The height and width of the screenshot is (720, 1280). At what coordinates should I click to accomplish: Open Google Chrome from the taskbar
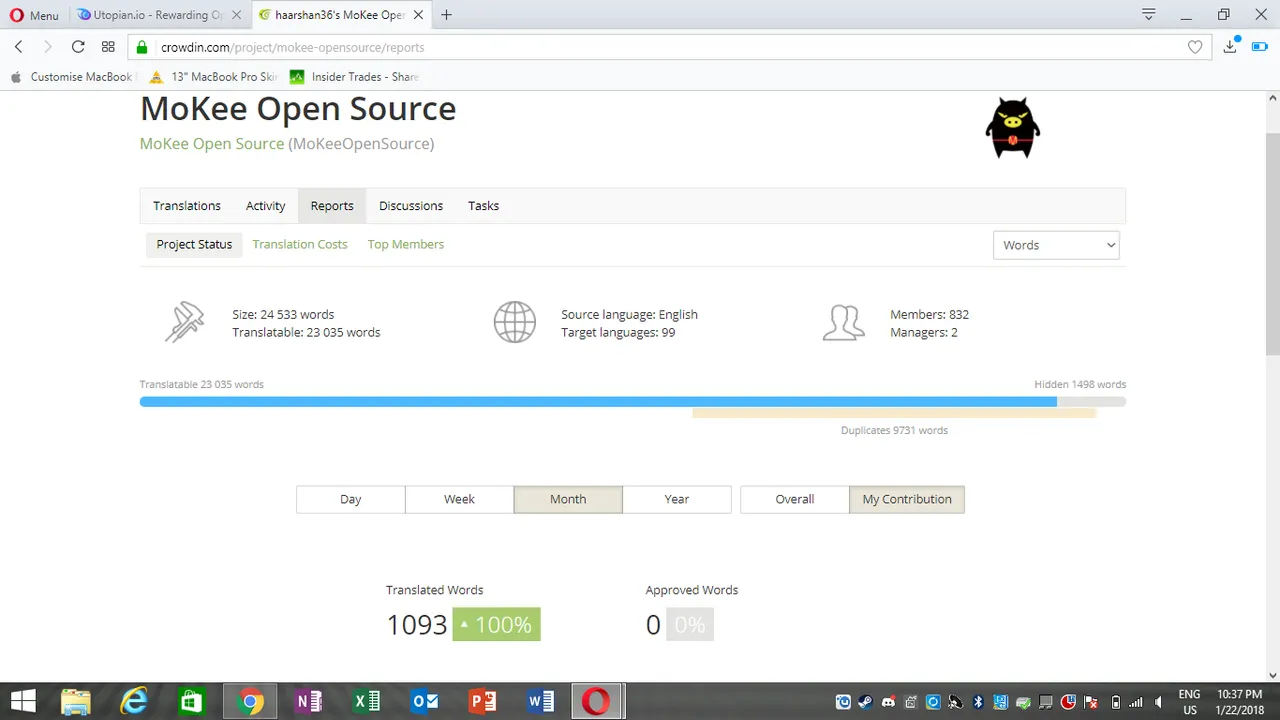click(251, 701)
